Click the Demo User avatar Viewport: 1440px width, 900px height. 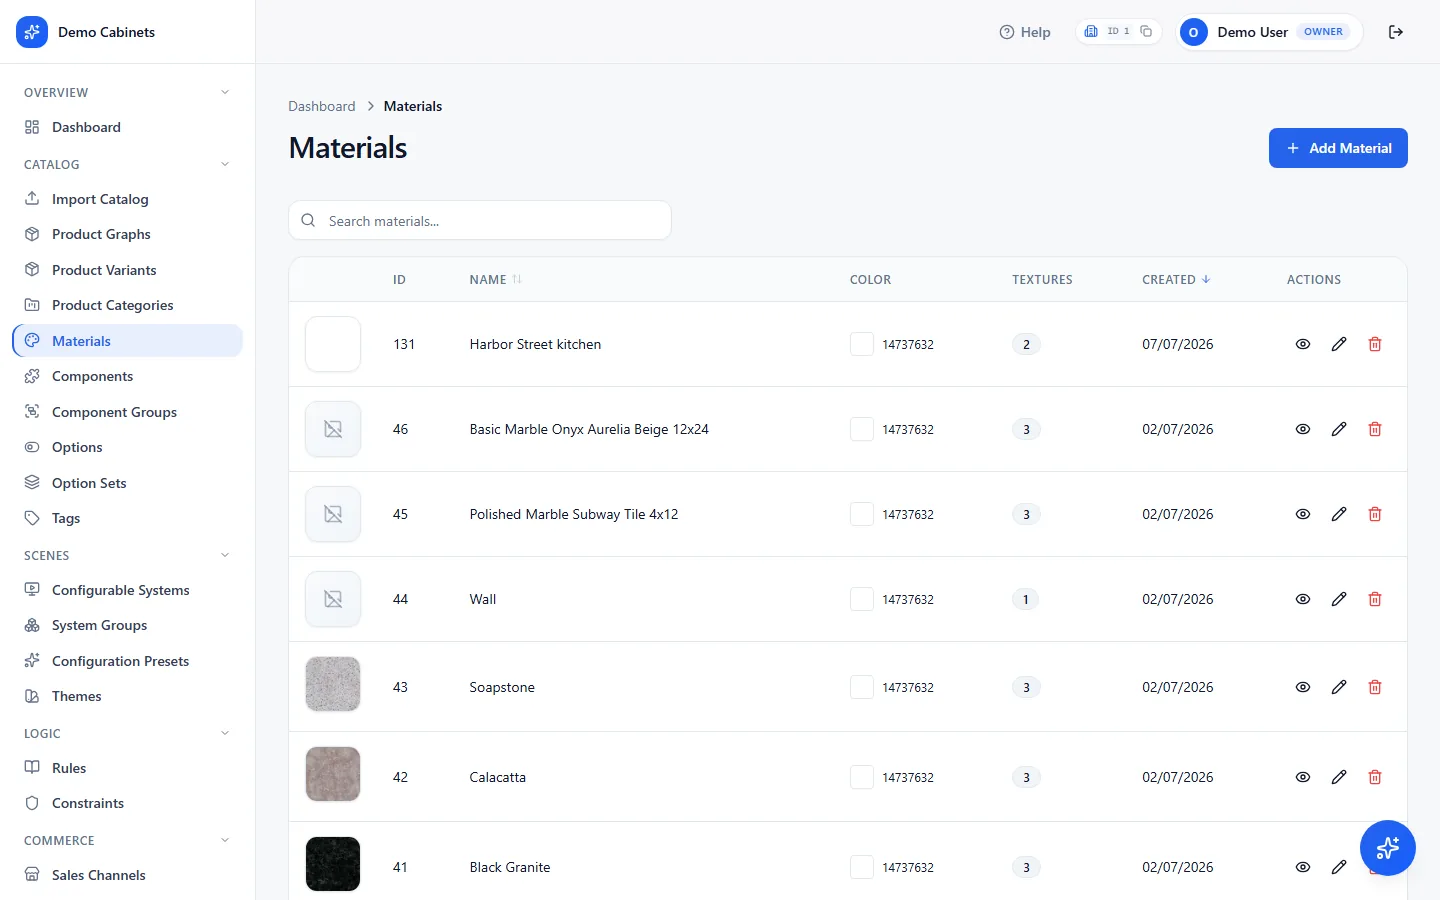[x=1193, y=32]
